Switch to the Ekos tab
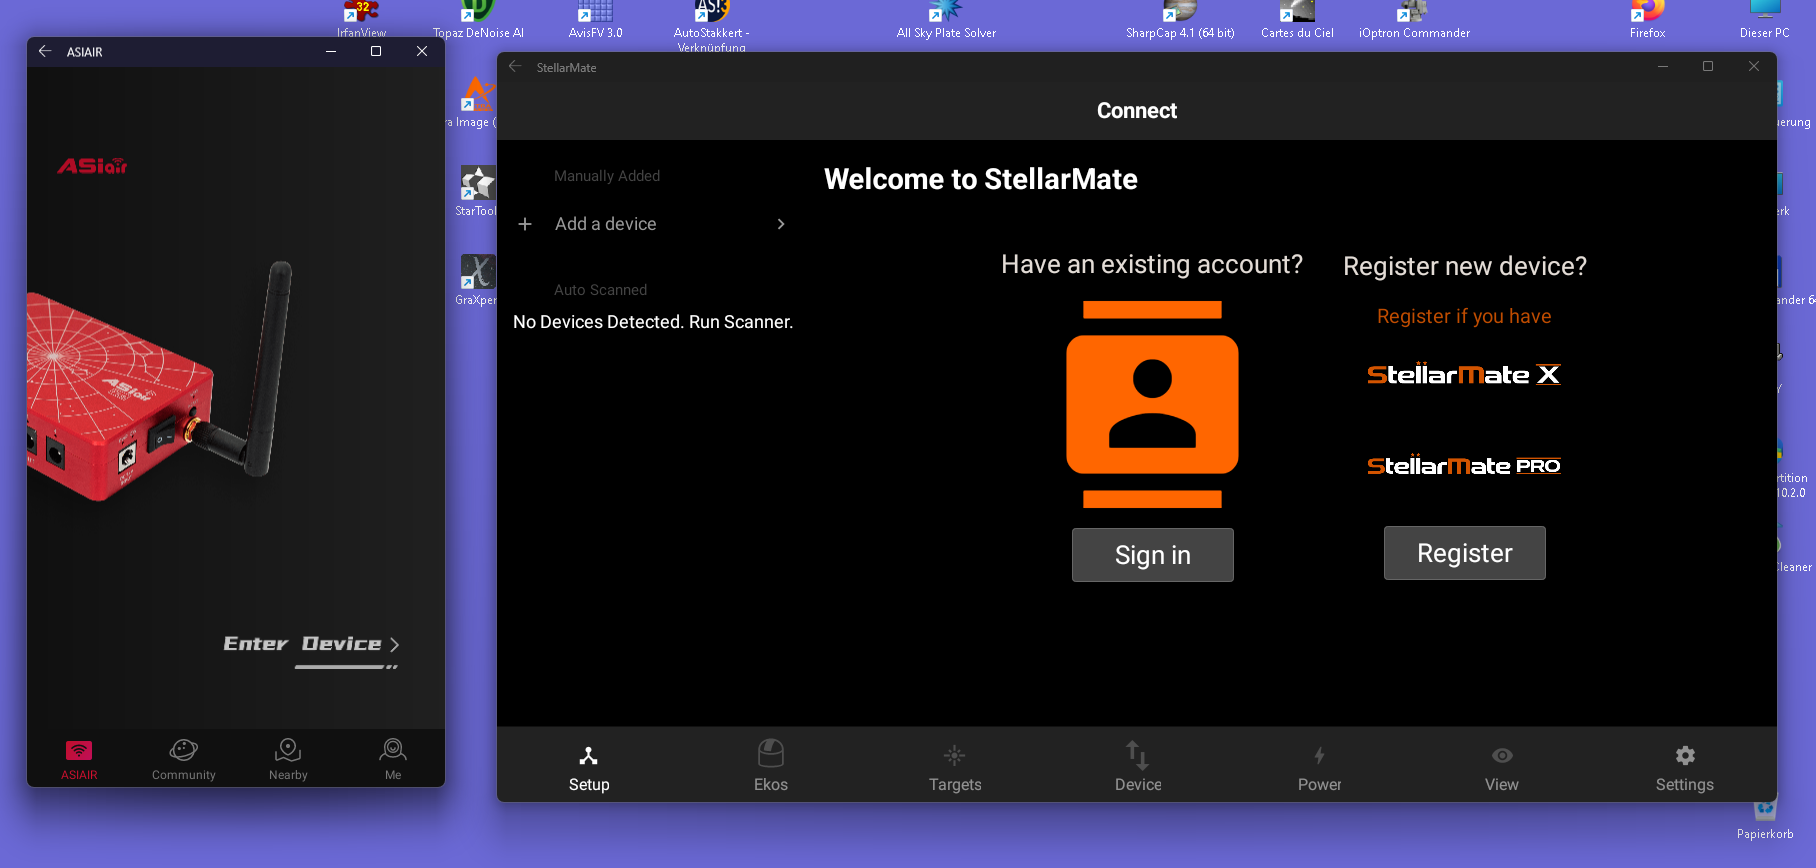The width and height of the screenshot is (1816, 868). pos(771,768)
